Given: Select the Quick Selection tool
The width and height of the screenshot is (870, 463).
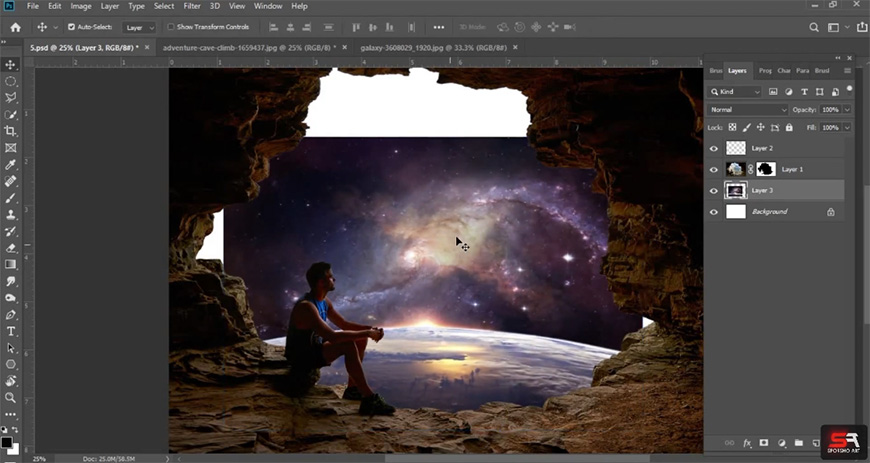Looking at the screenshot, I should pos(10,114).
